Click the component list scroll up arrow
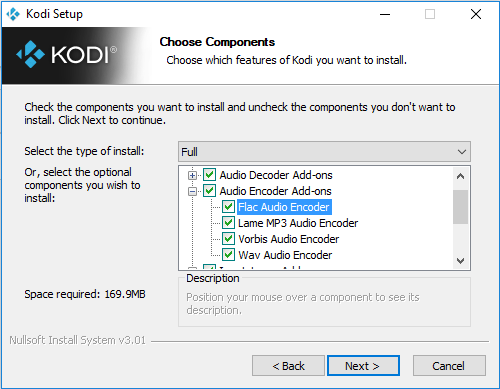The width and height of the screenshot is (500, 389). pos(460,176)
